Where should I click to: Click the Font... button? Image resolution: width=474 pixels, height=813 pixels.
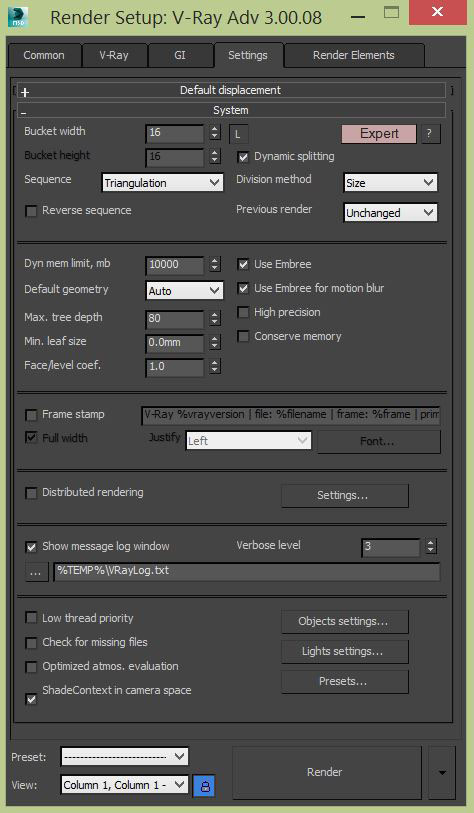[x=379, y=442]
